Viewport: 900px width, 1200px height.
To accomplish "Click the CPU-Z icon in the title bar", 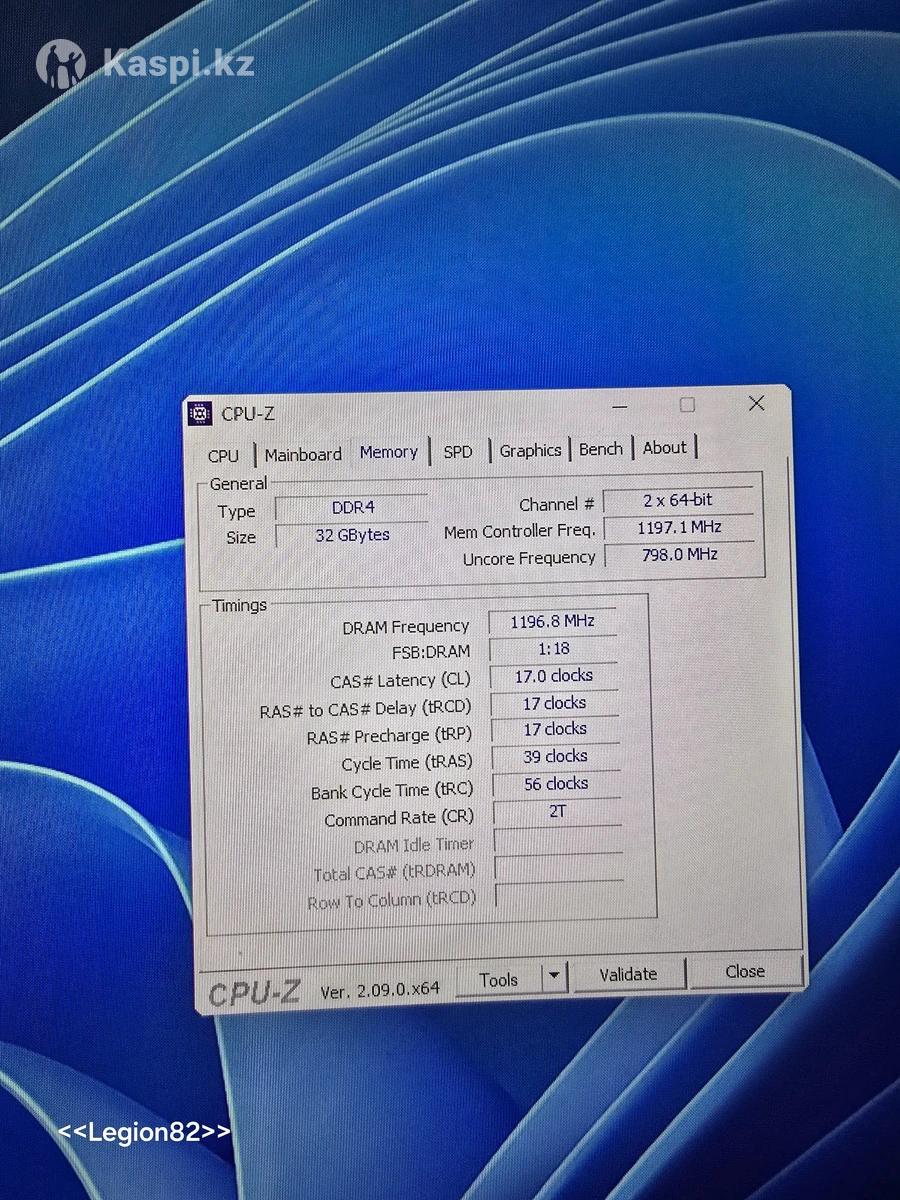I will pos(200,413).
